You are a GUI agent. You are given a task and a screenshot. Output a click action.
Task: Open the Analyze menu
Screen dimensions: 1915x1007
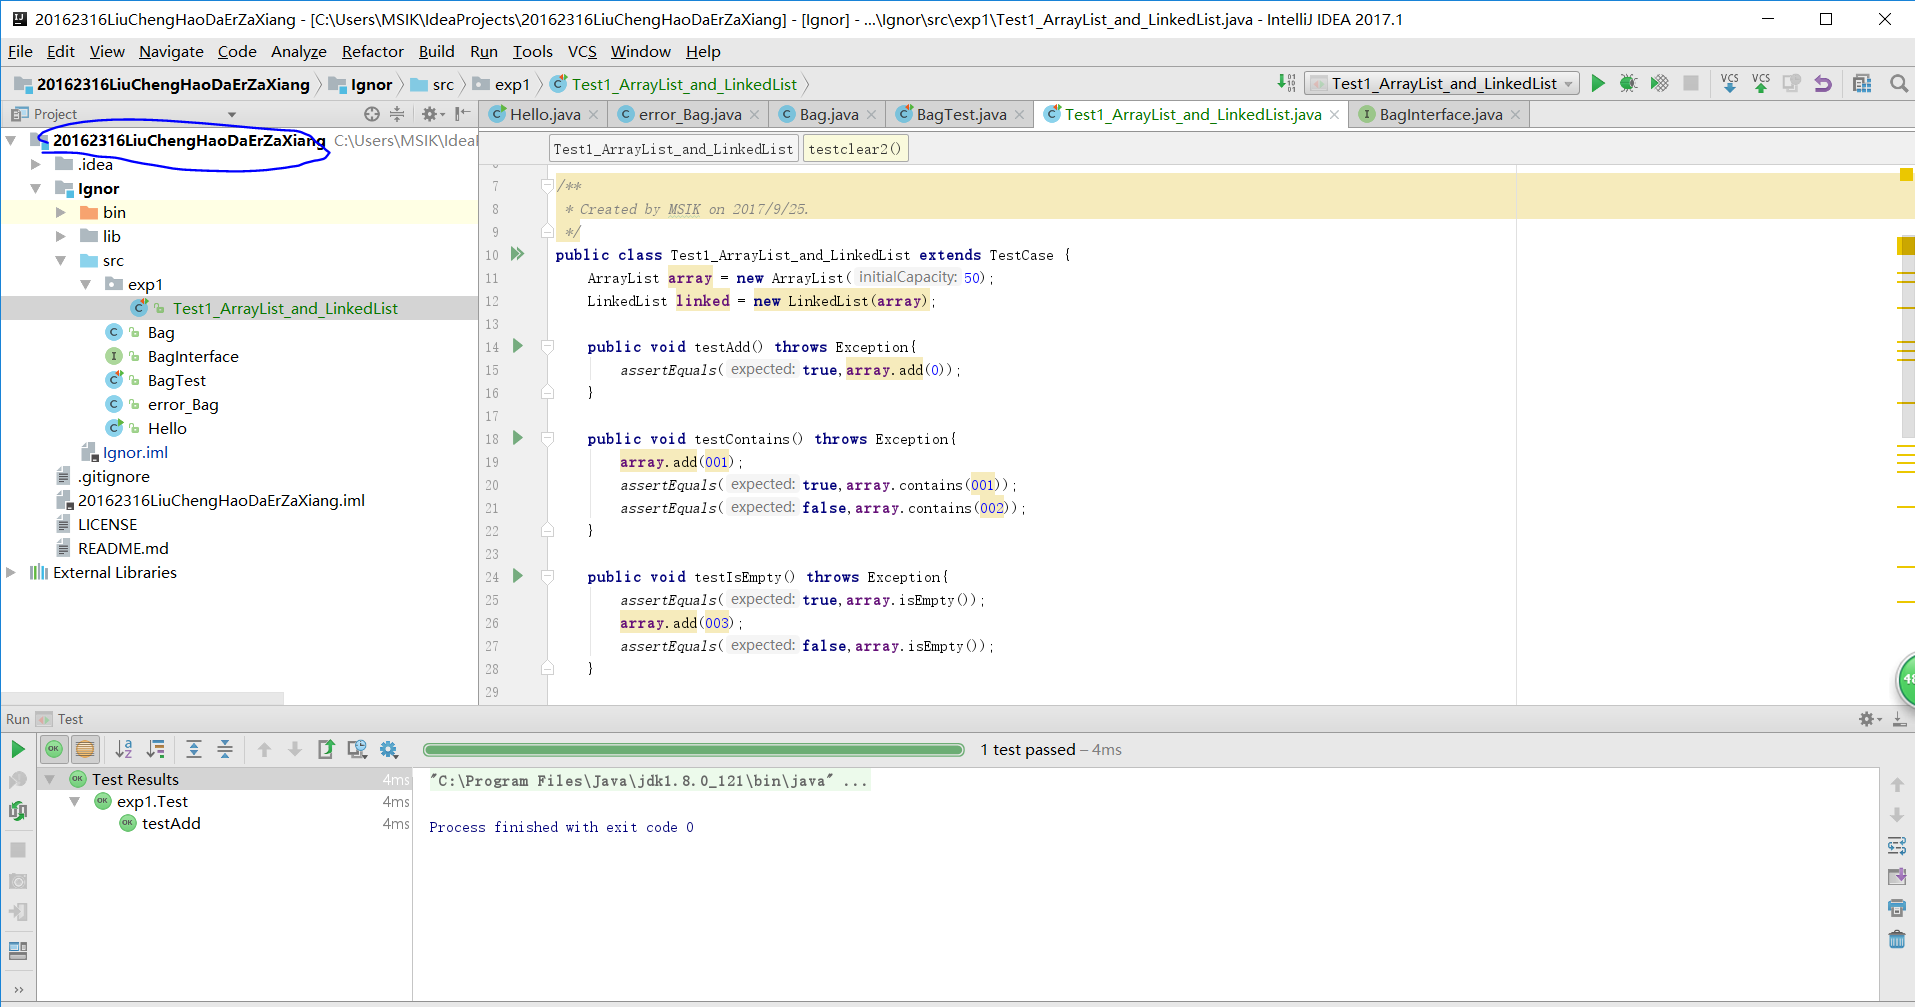298,51
